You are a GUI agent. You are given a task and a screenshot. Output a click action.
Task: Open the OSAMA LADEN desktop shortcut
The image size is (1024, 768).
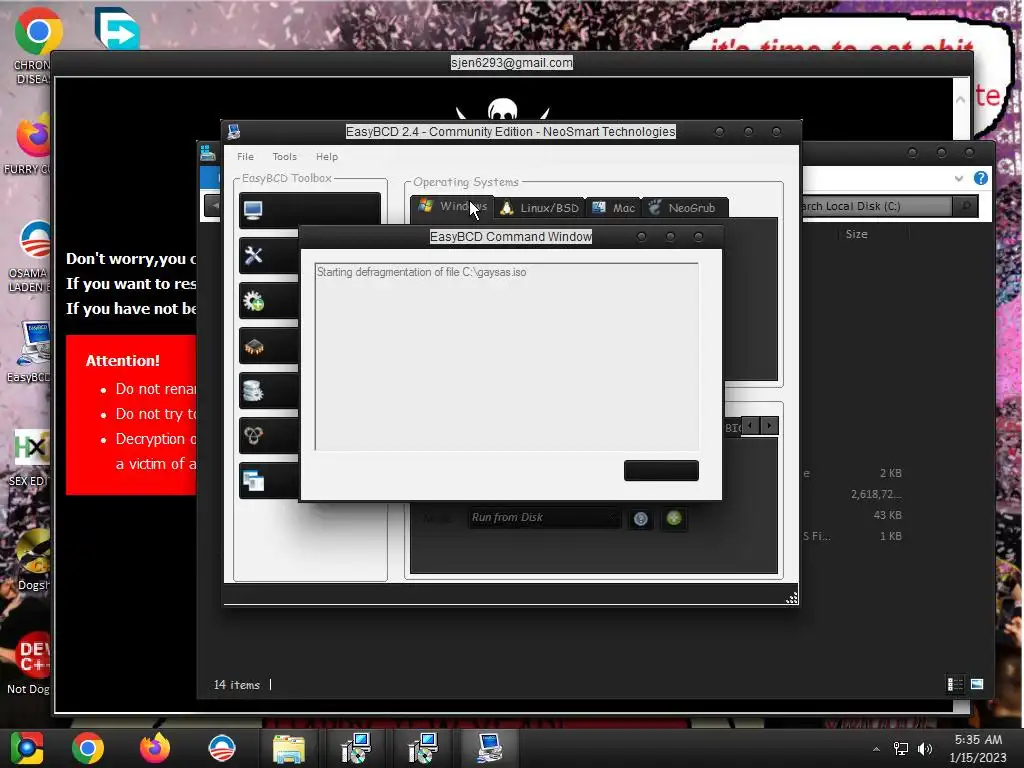pyautogui.click(x=29, y=256)
